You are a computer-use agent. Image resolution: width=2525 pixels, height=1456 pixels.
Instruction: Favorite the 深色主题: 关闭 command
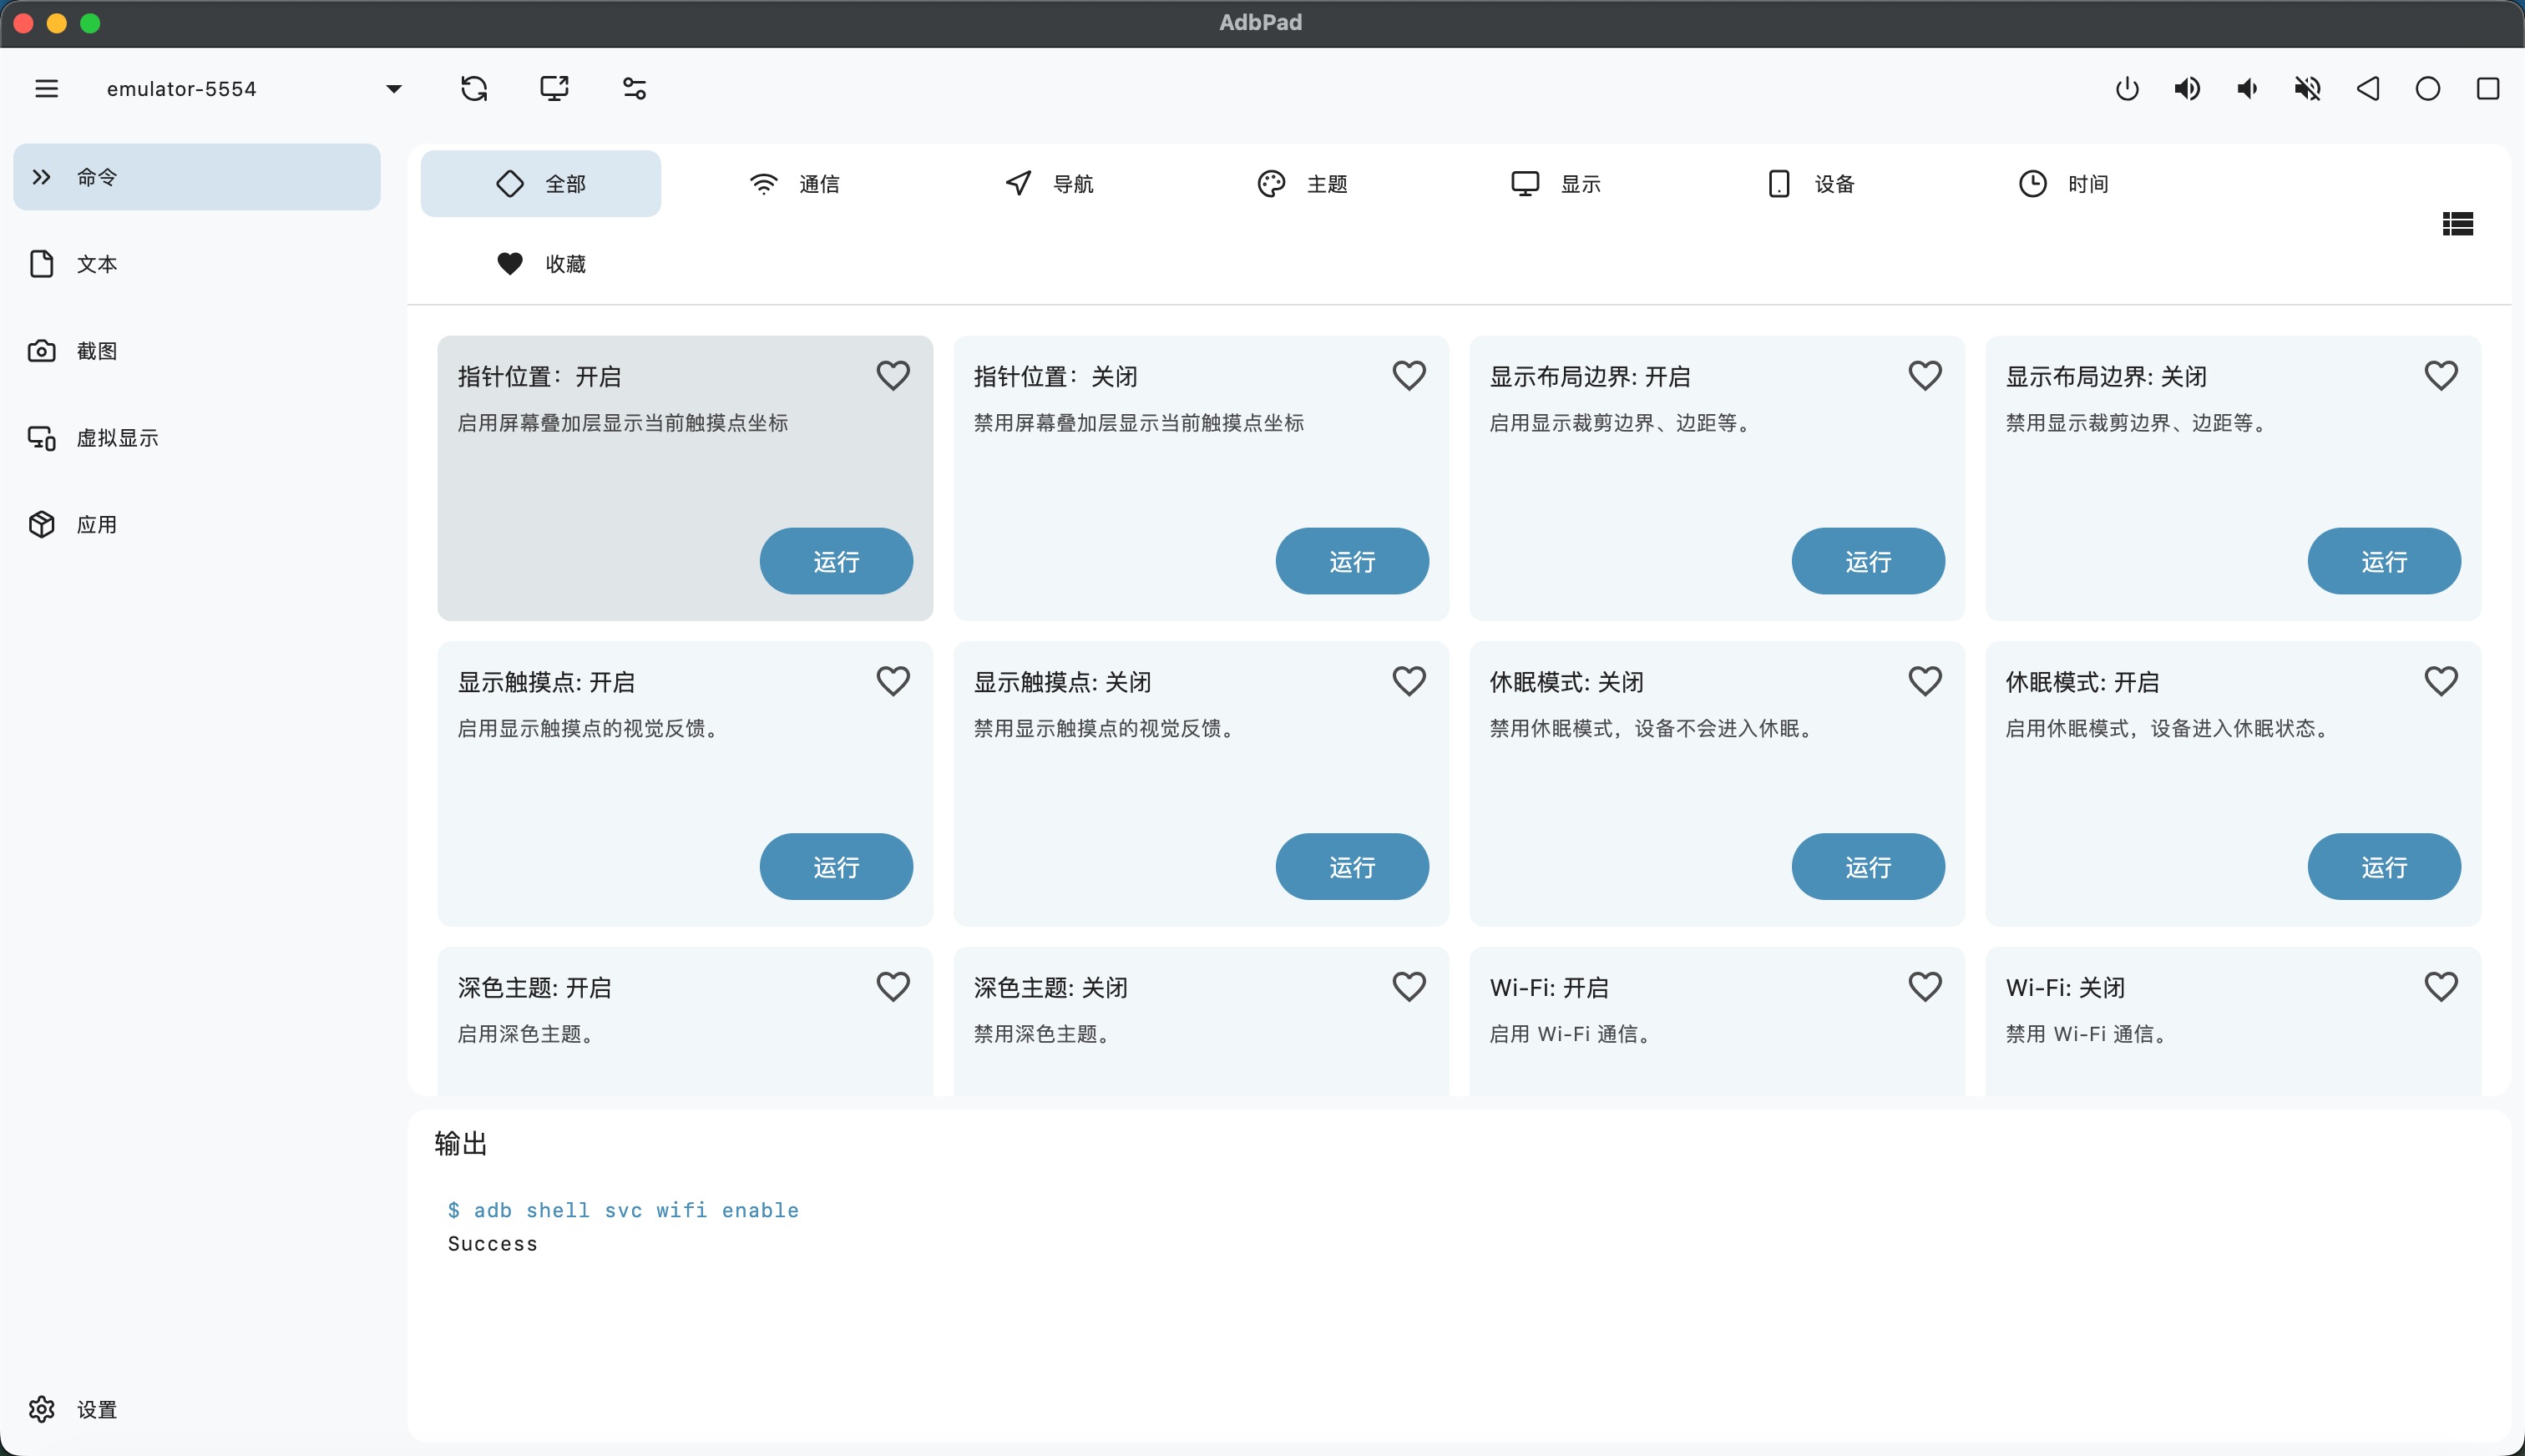click(x=1409, y=987)
